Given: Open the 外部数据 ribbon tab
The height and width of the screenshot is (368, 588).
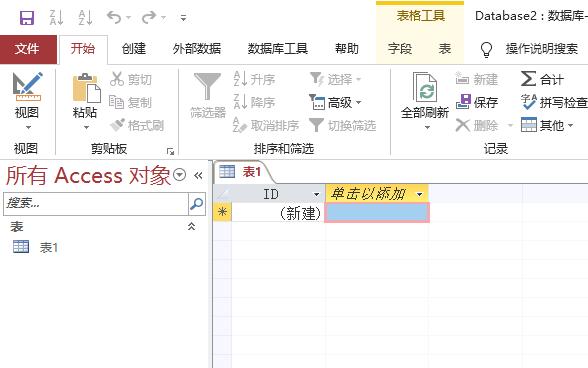Looking at the screenshot, I should pos(196,49).
